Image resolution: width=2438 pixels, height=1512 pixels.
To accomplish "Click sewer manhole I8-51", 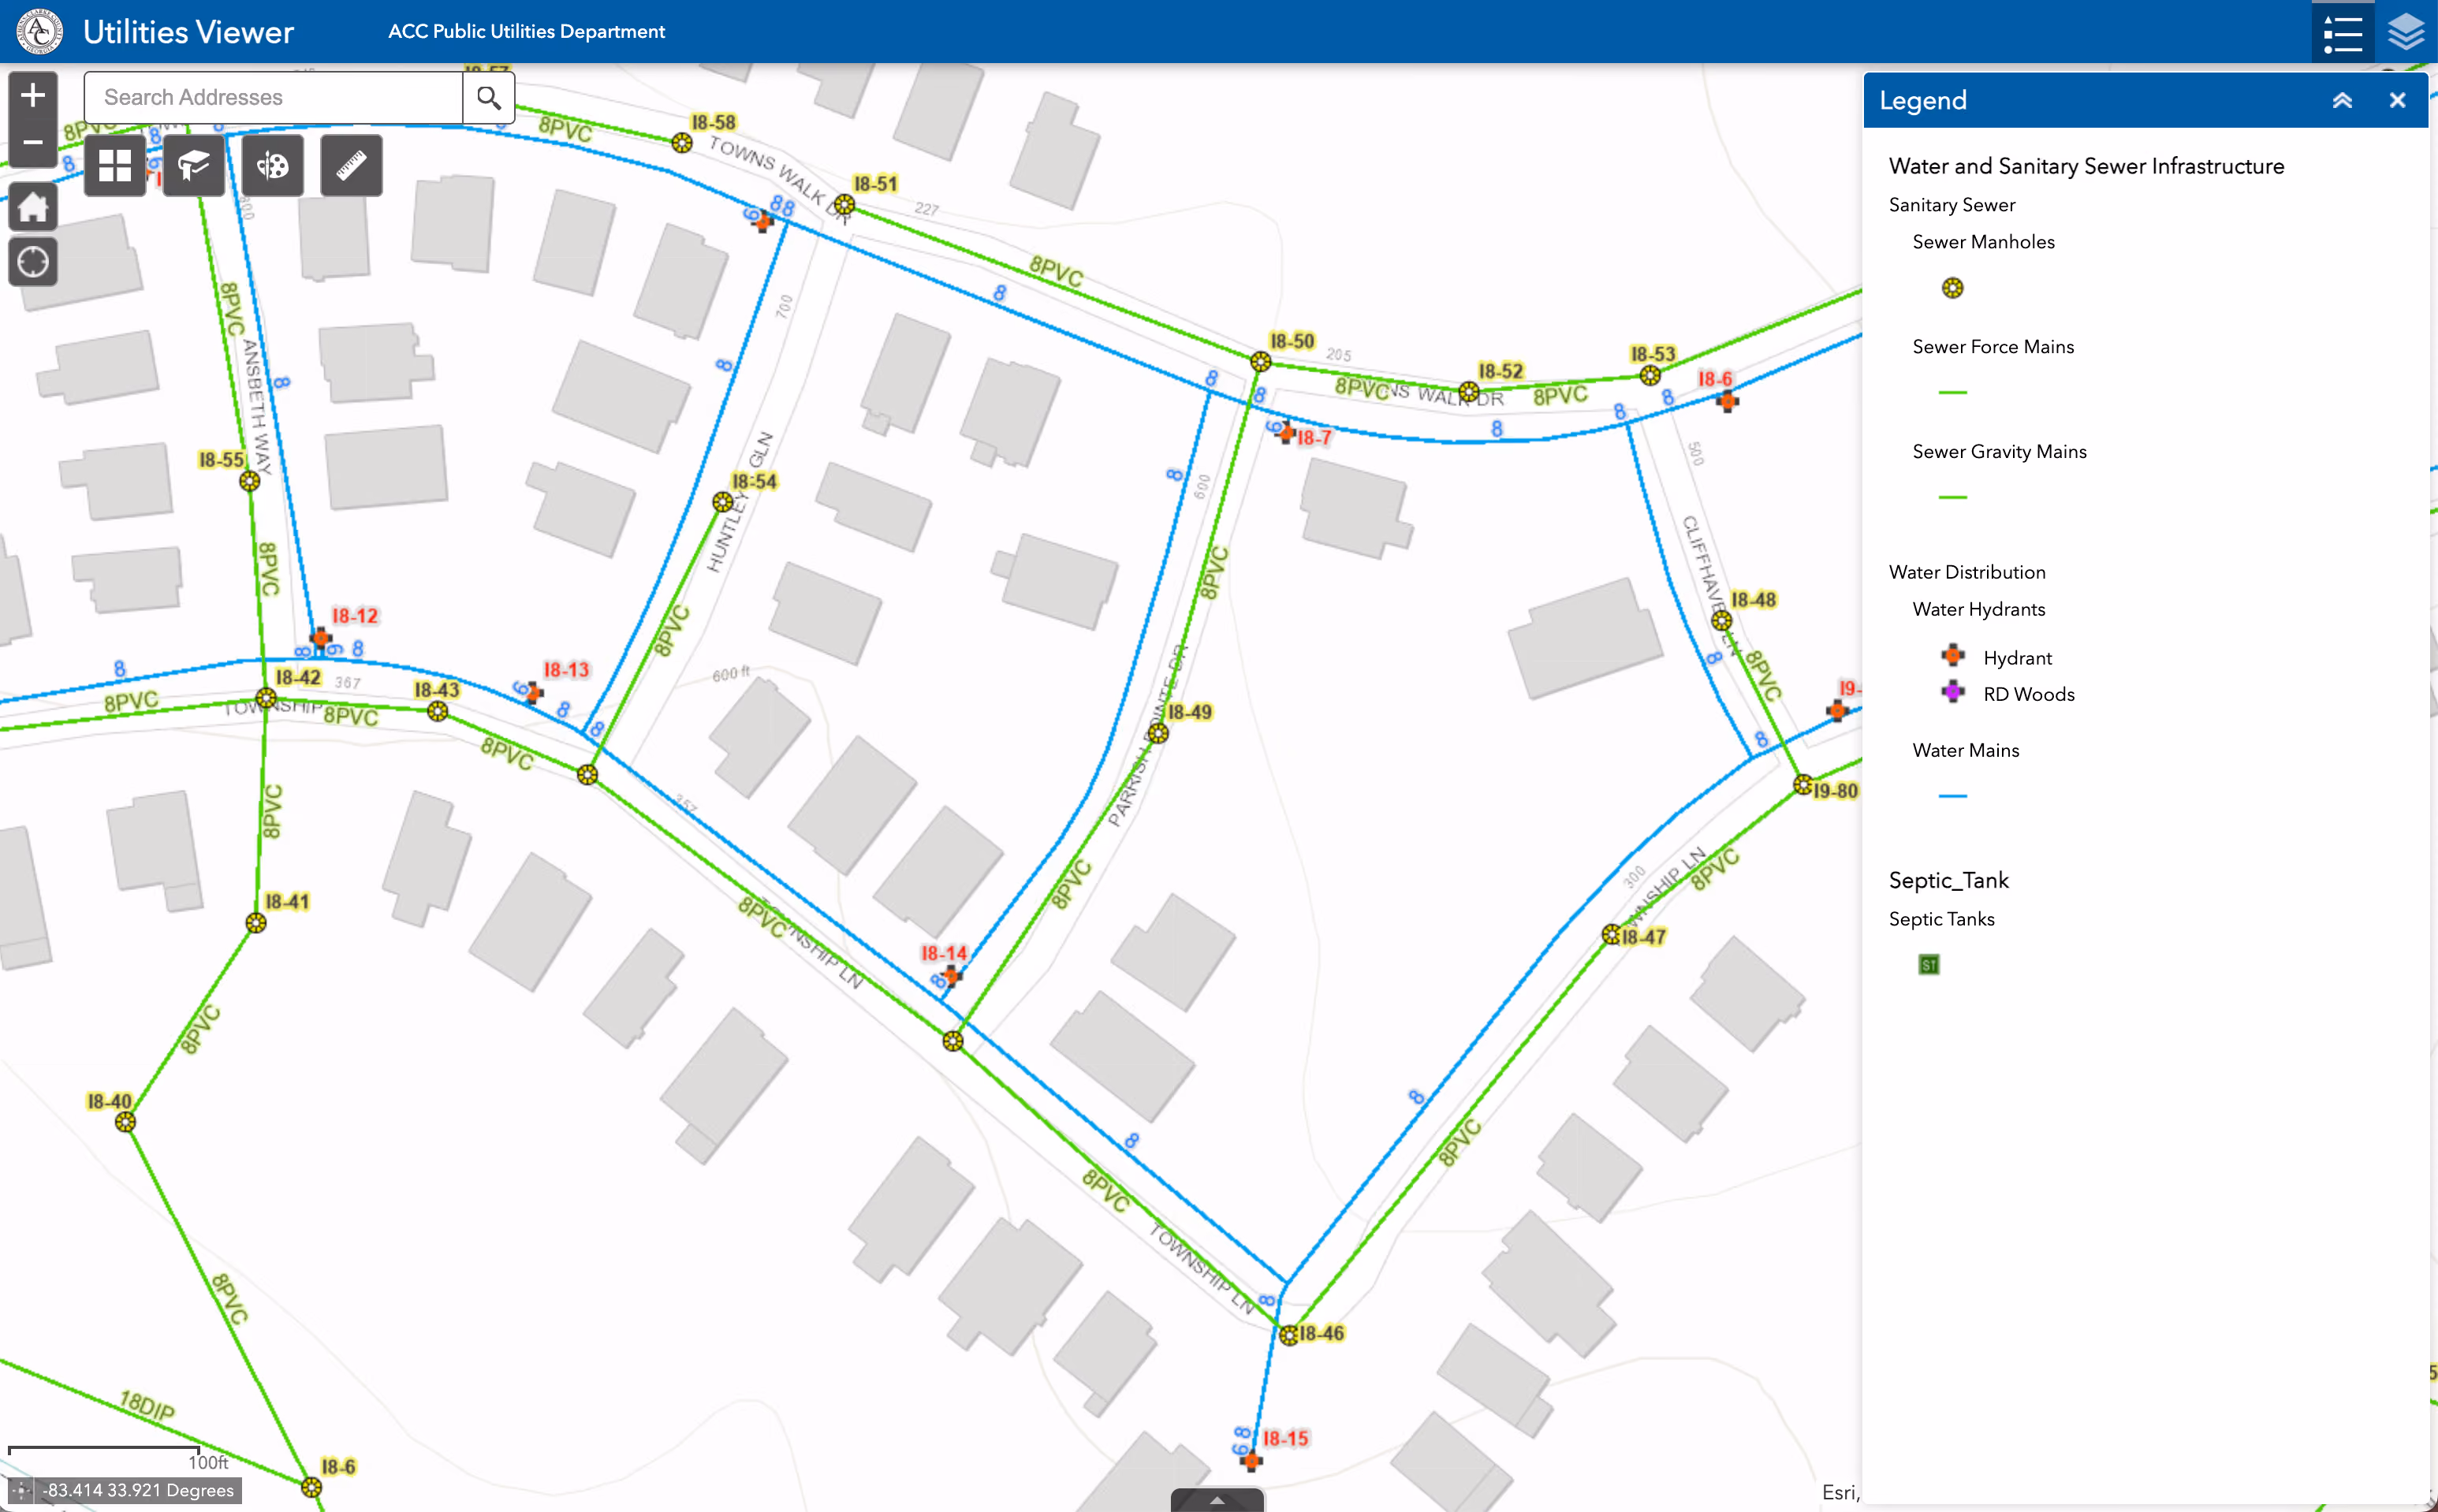I will point(844,205).
